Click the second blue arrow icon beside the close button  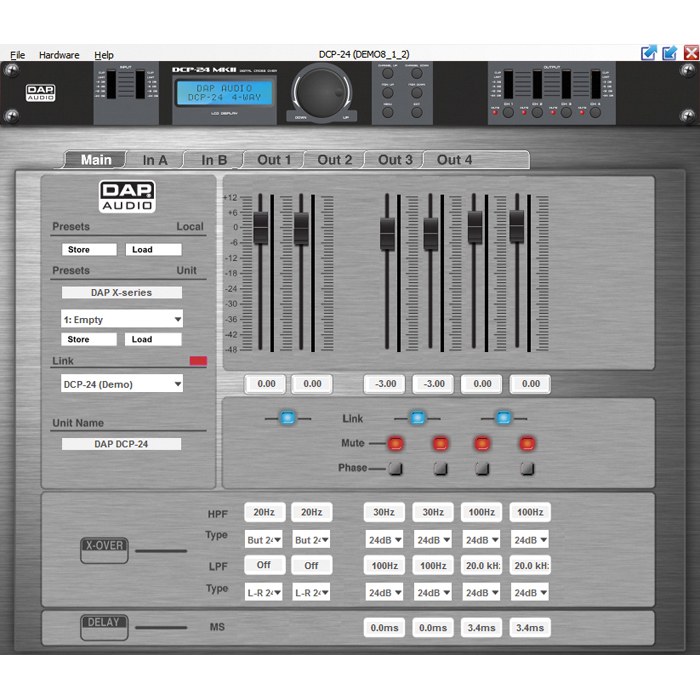[x=670, y=52]
